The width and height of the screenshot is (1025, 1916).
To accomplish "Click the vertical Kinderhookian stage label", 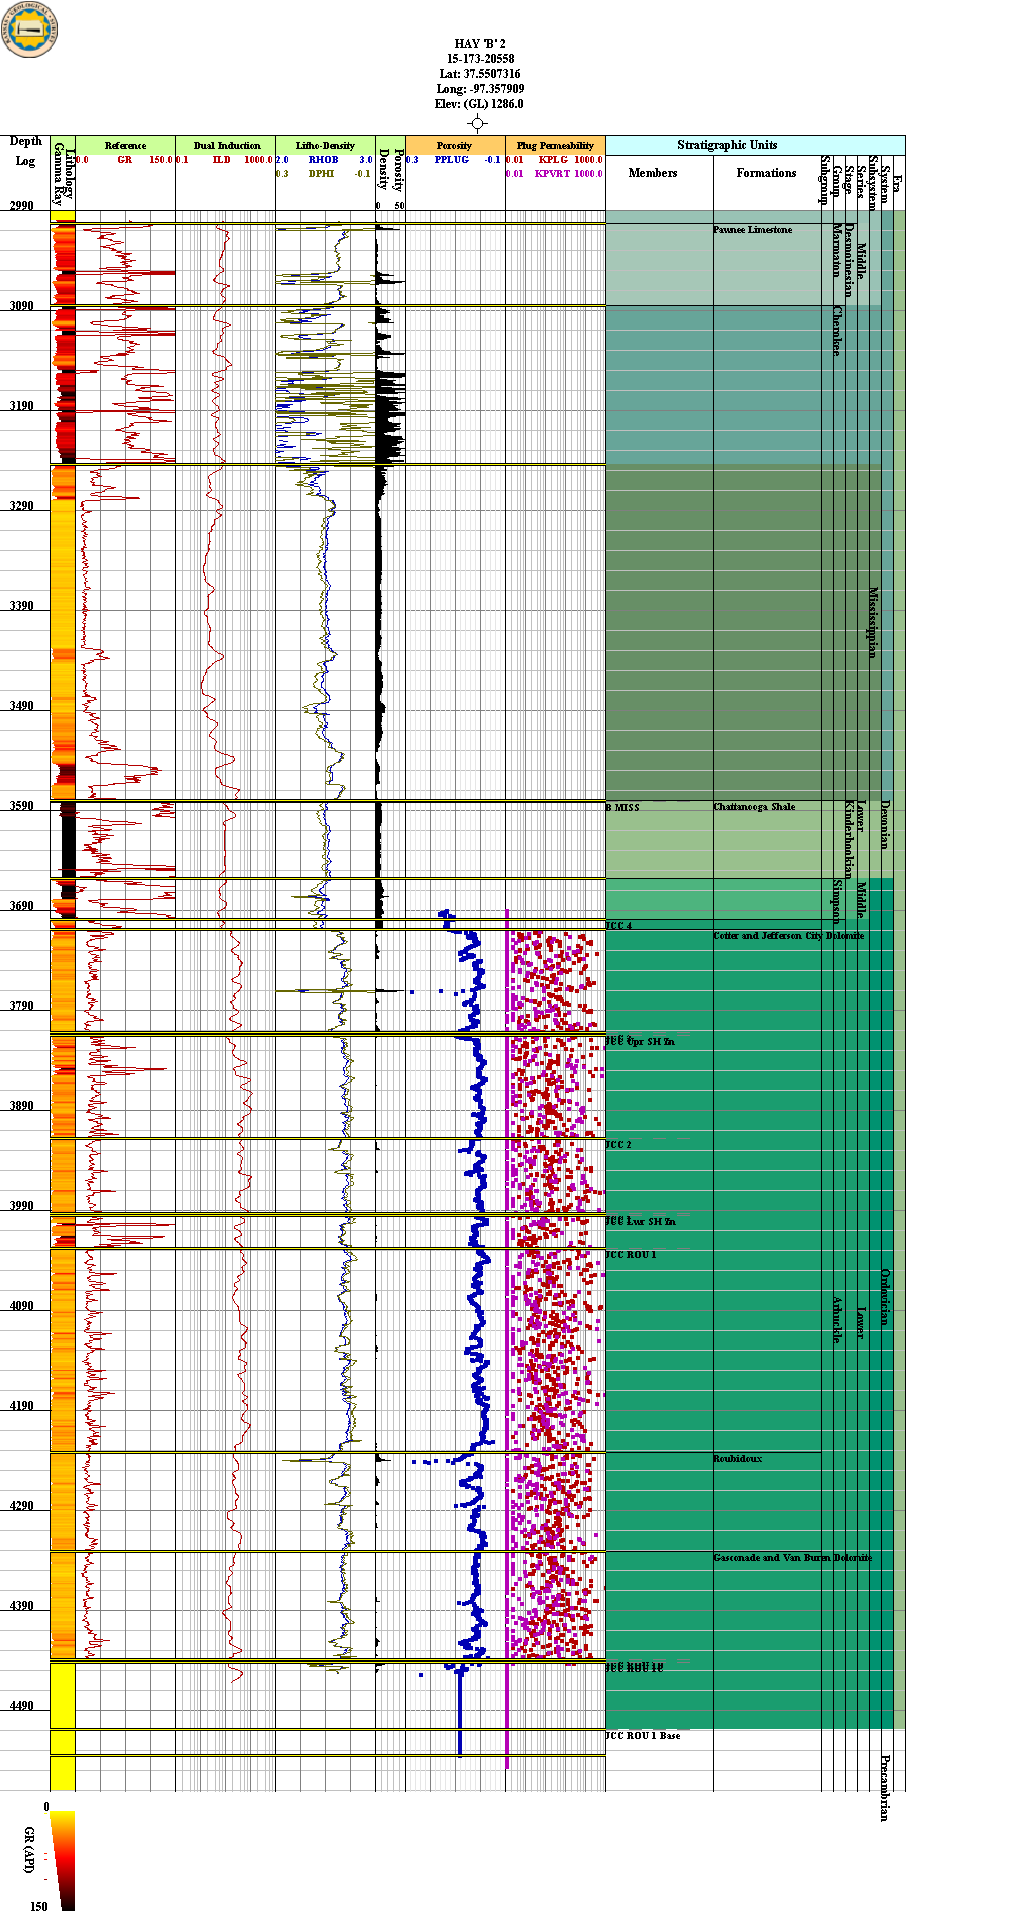I will [849, 839].
